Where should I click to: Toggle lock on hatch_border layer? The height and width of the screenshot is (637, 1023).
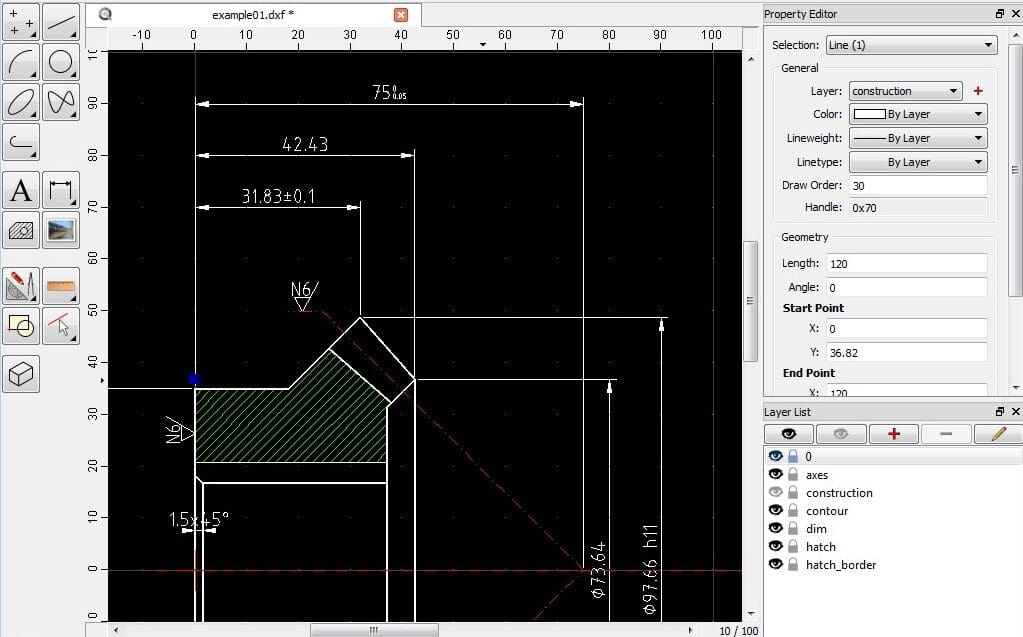(x=793, y=563)
